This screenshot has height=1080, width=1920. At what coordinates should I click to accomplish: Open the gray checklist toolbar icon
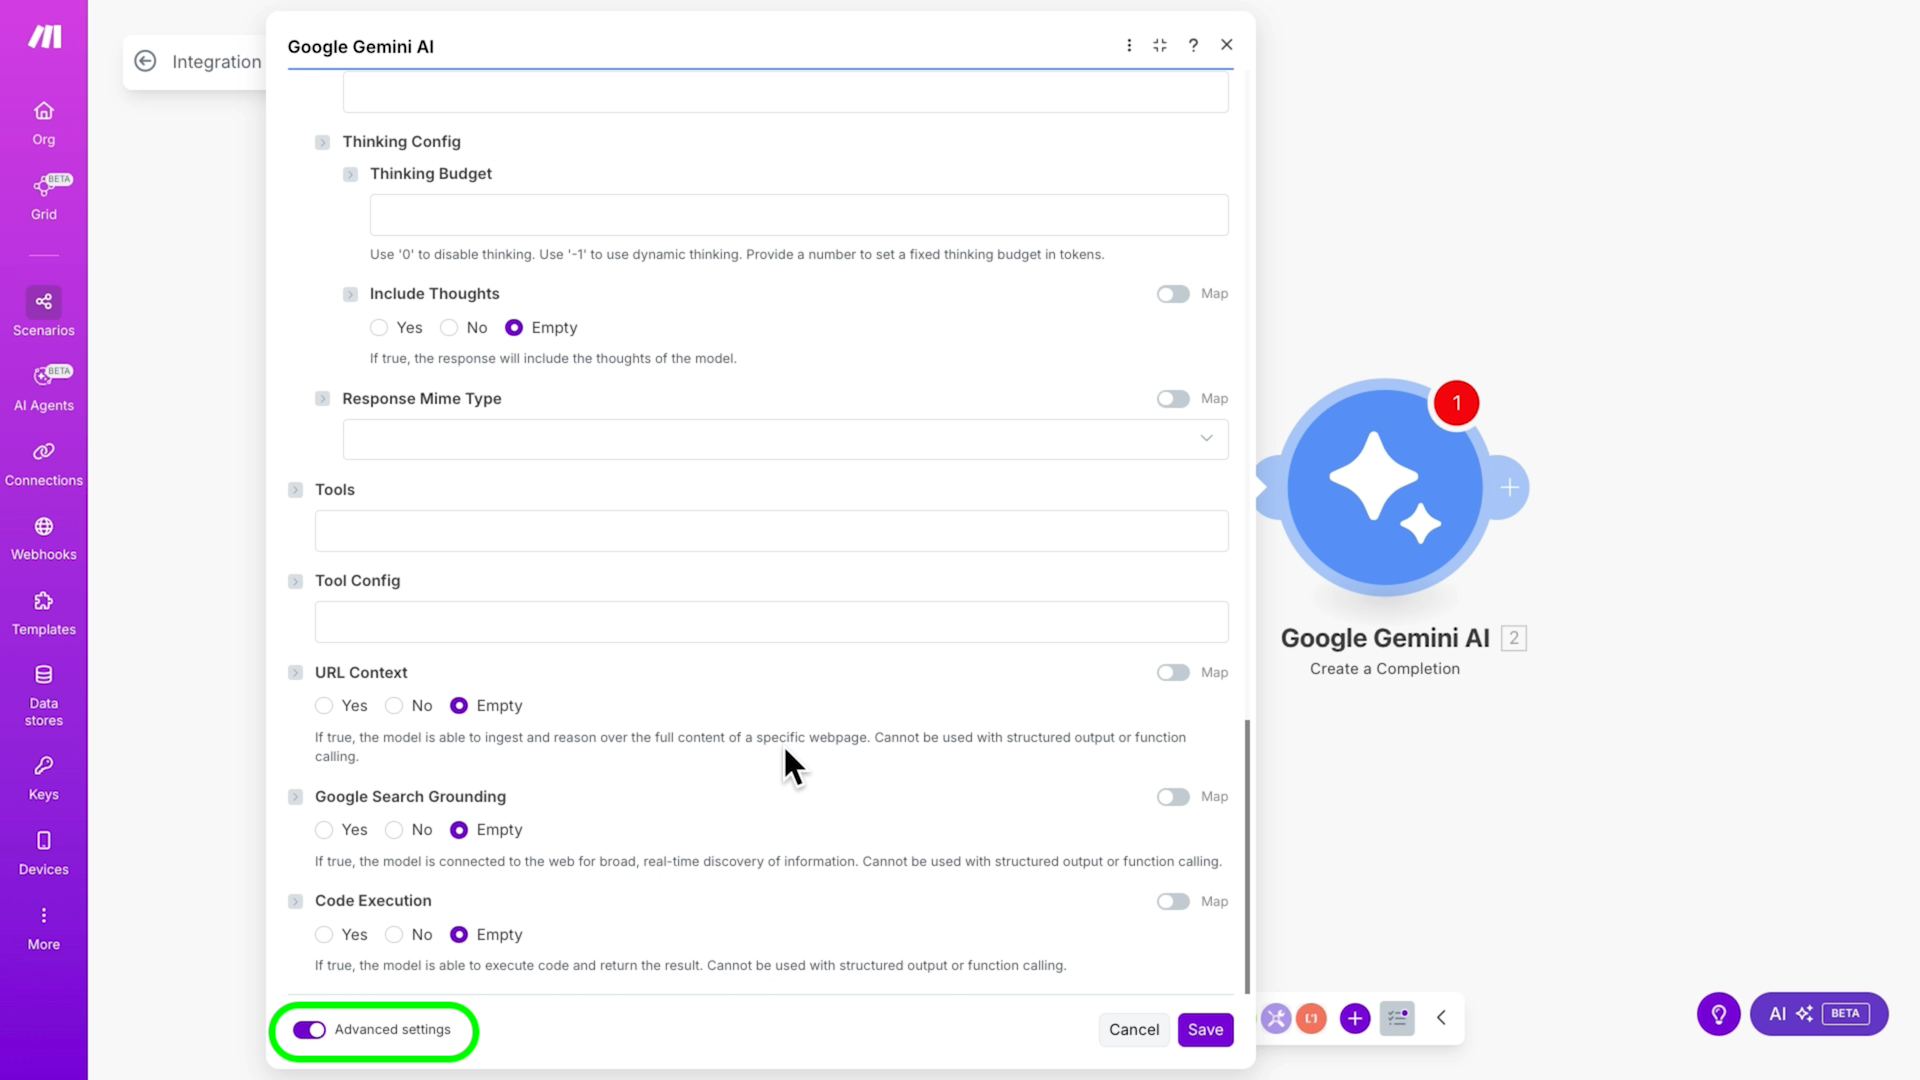tap(1397, 1018)
